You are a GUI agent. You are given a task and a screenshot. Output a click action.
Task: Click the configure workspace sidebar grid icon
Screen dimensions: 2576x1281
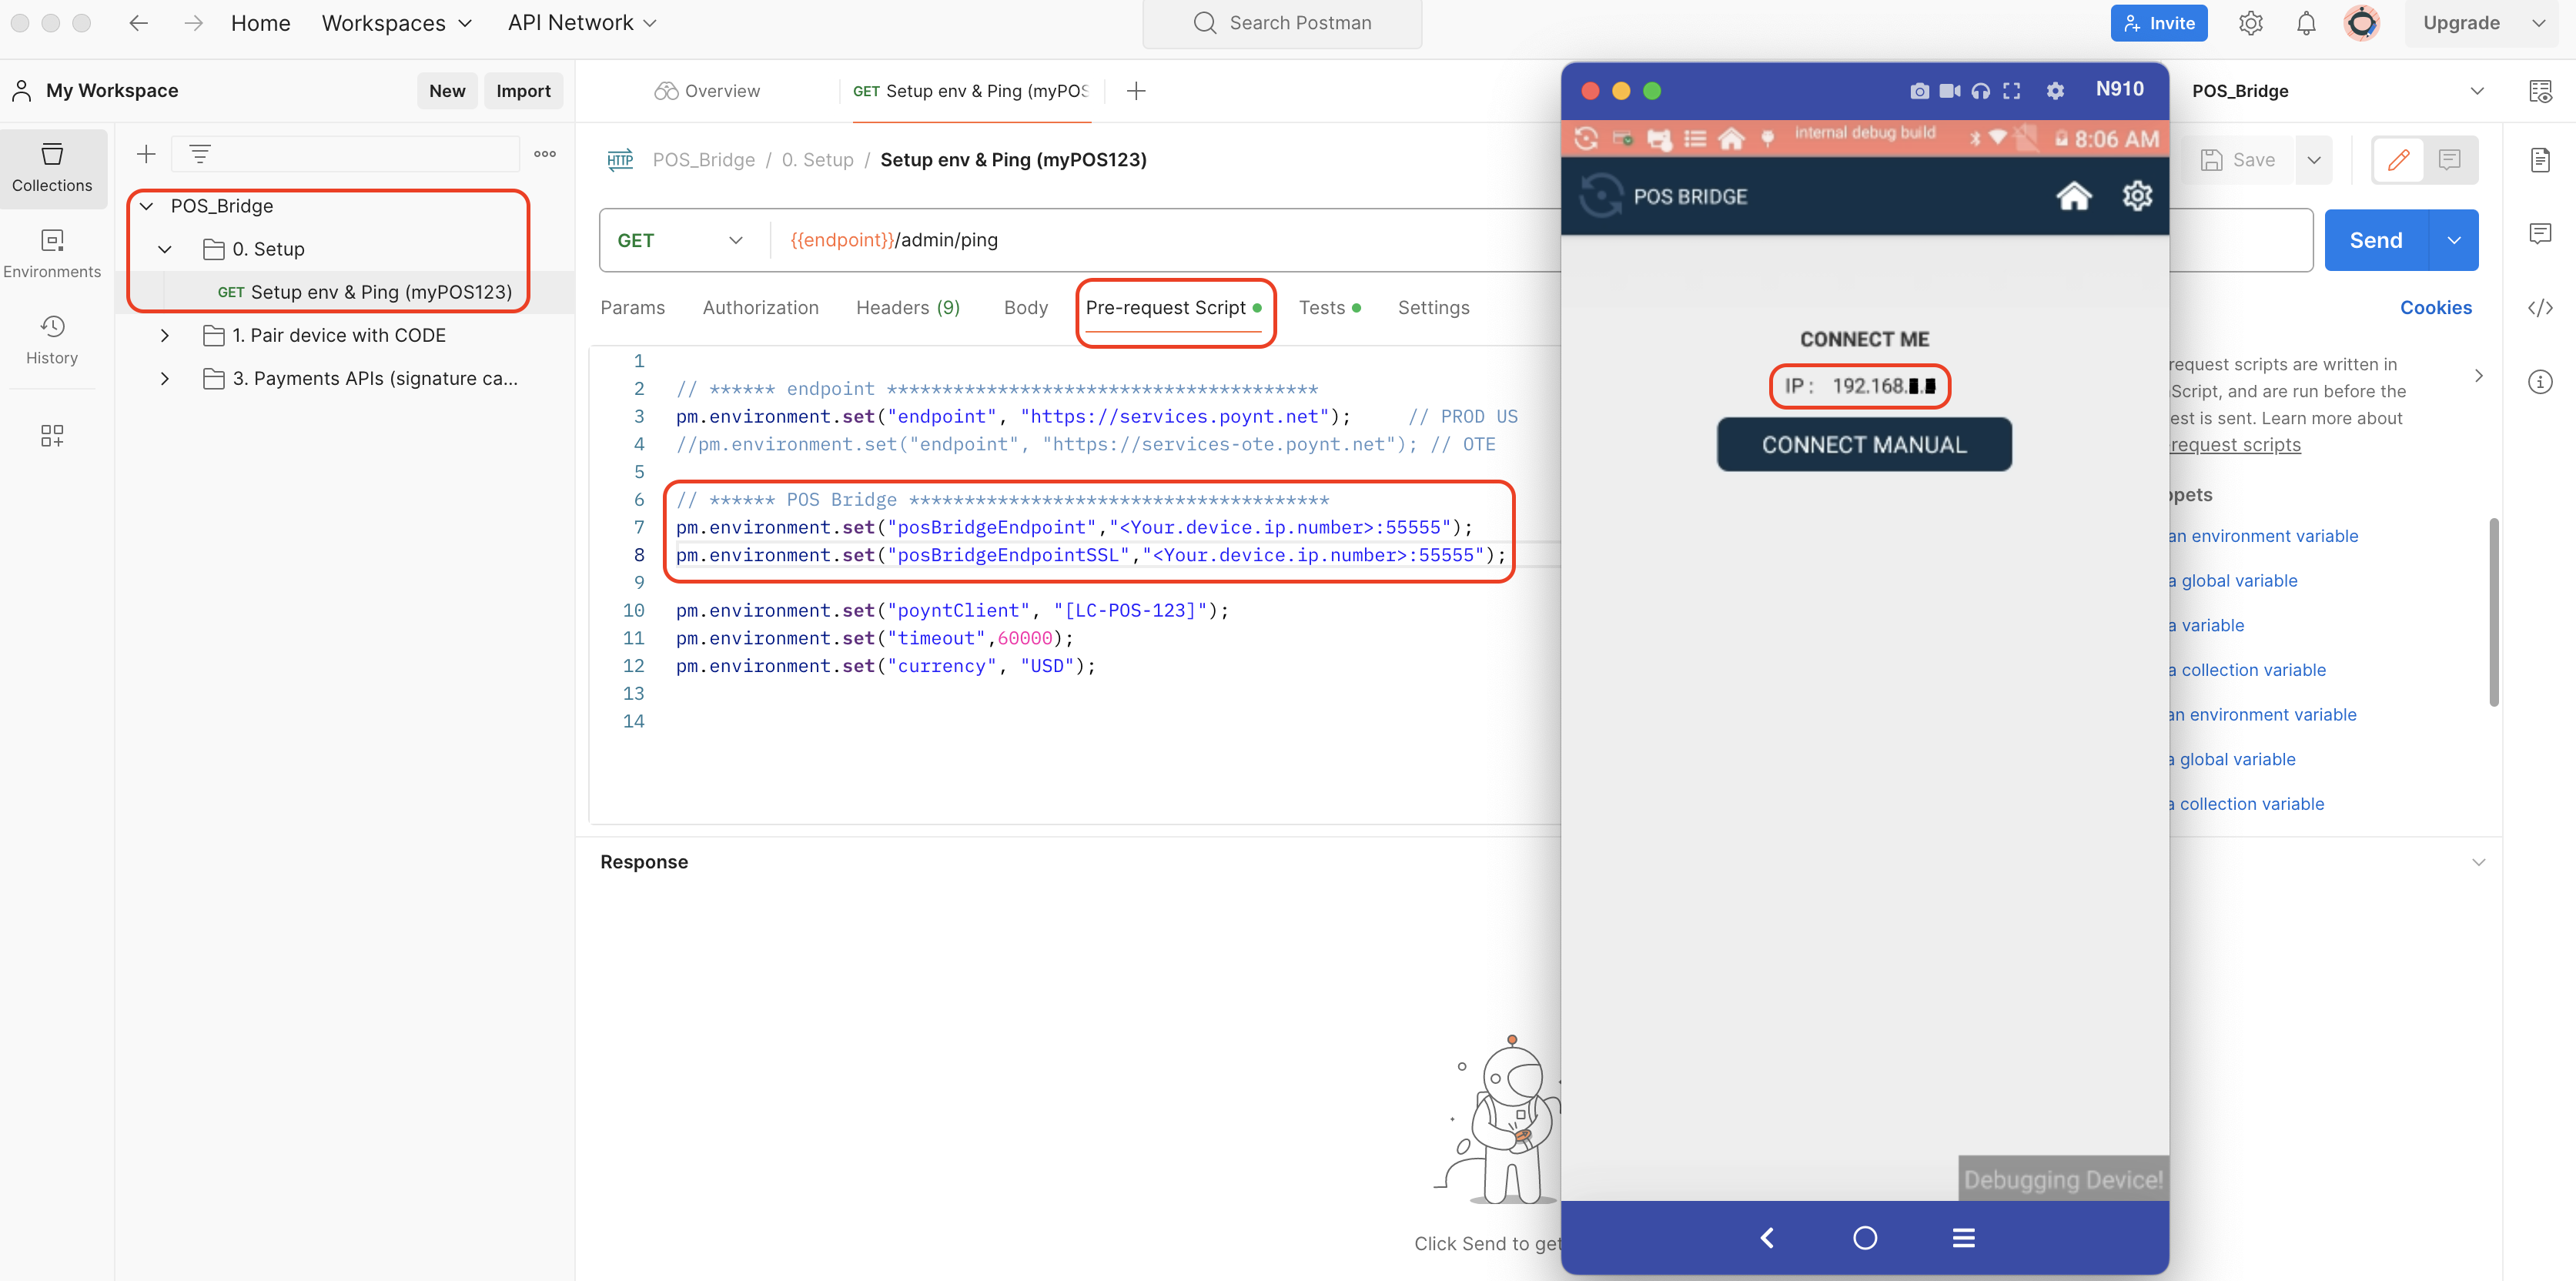52,435
